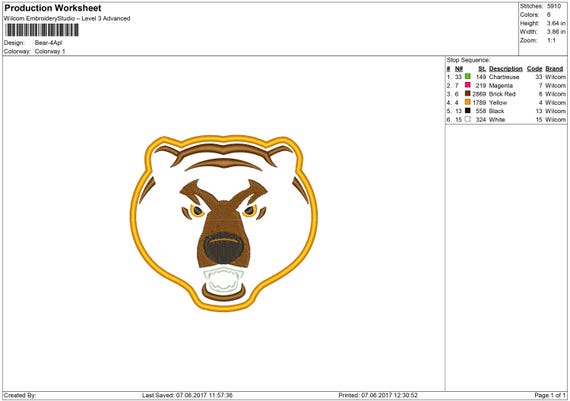Click the 'Description' column header
Screen dimensions: 570x401
[506, 69]
